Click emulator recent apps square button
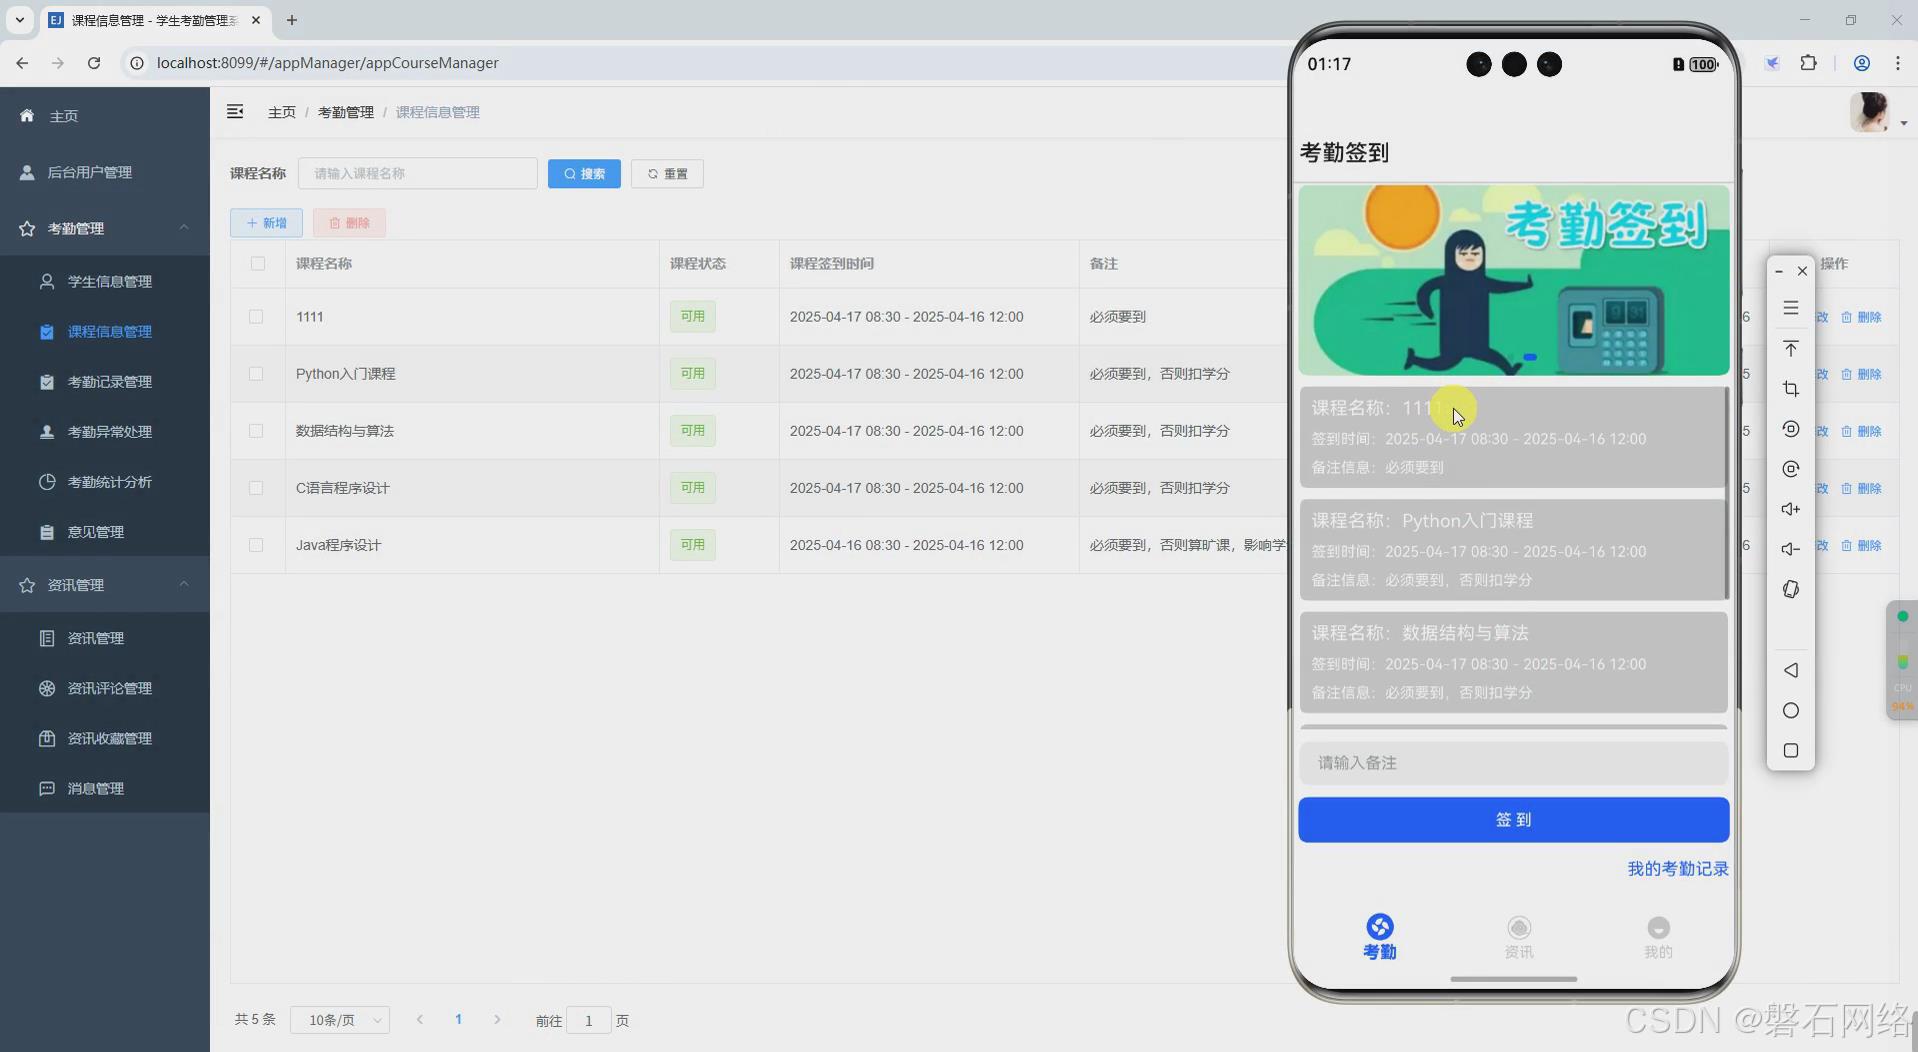1918x1052 pixels. coord(1791,750)
